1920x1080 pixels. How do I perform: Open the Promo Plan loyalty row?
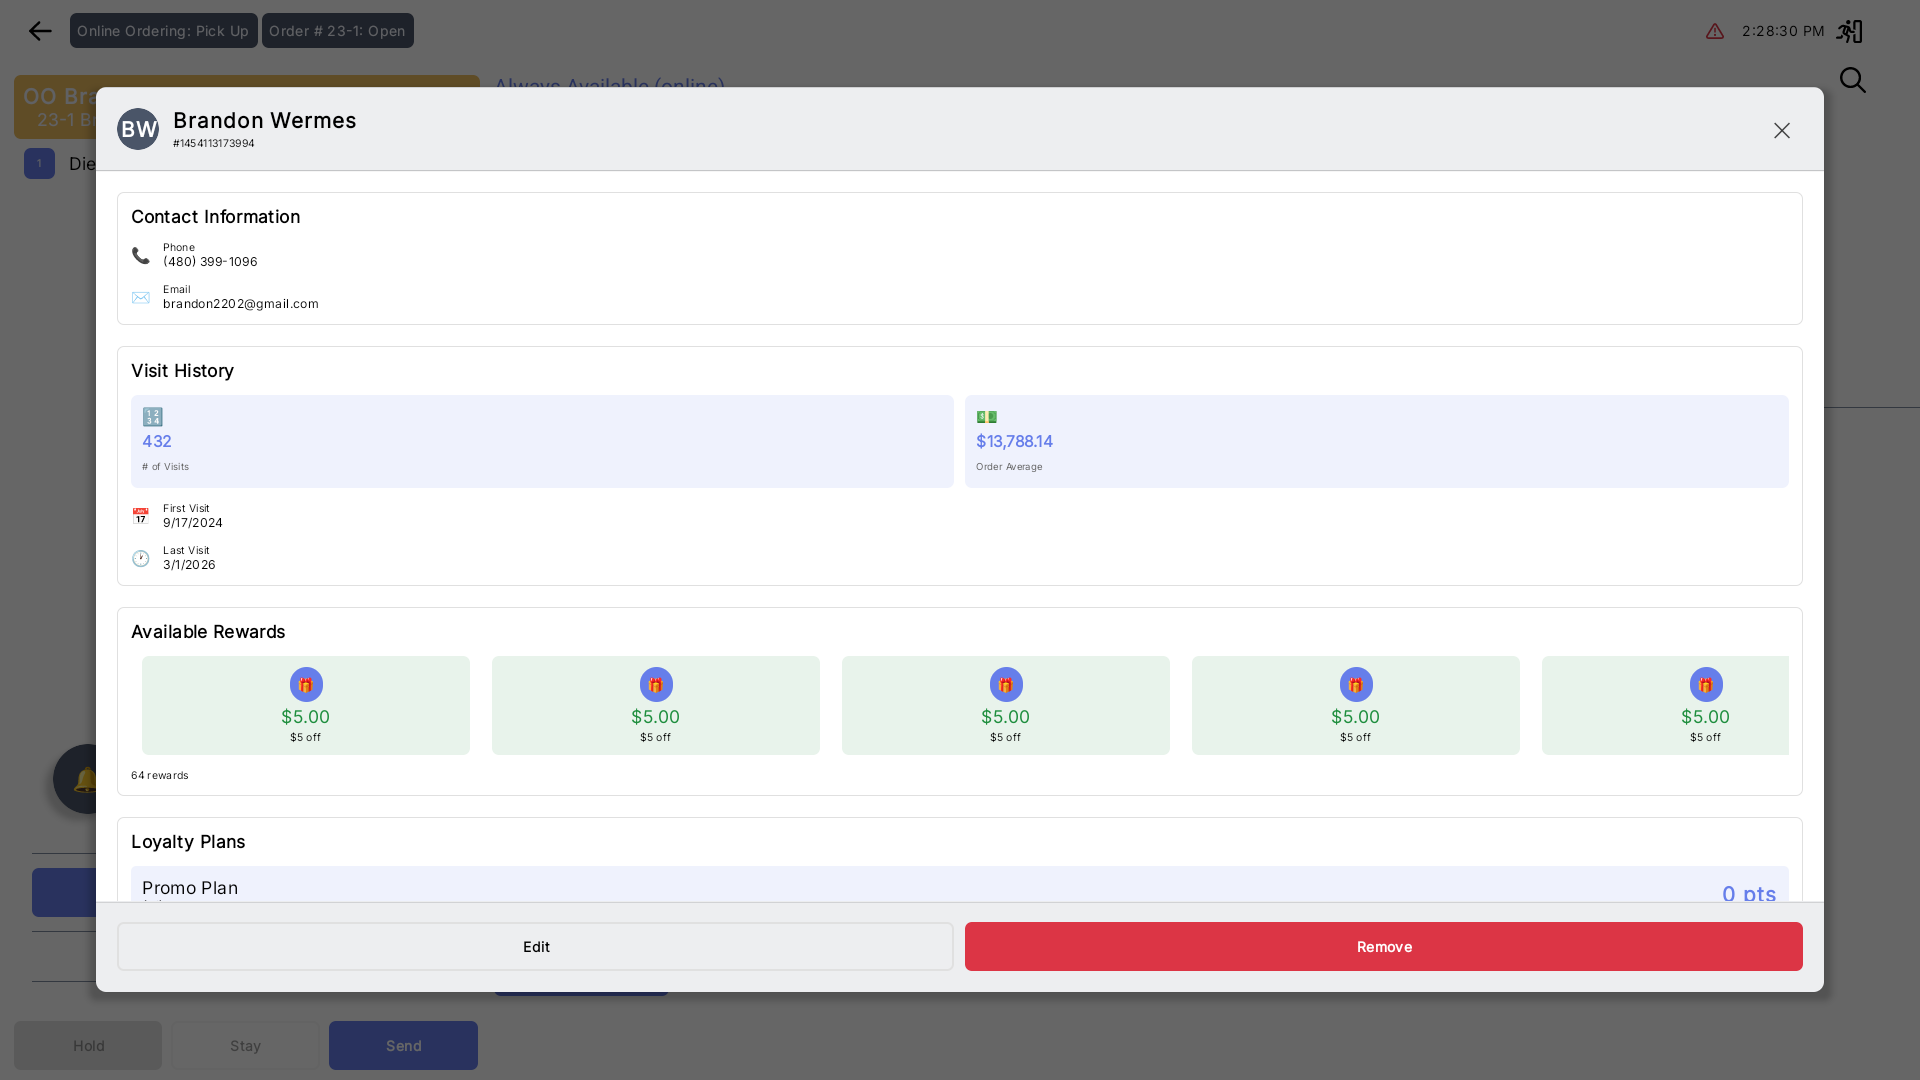958,885
